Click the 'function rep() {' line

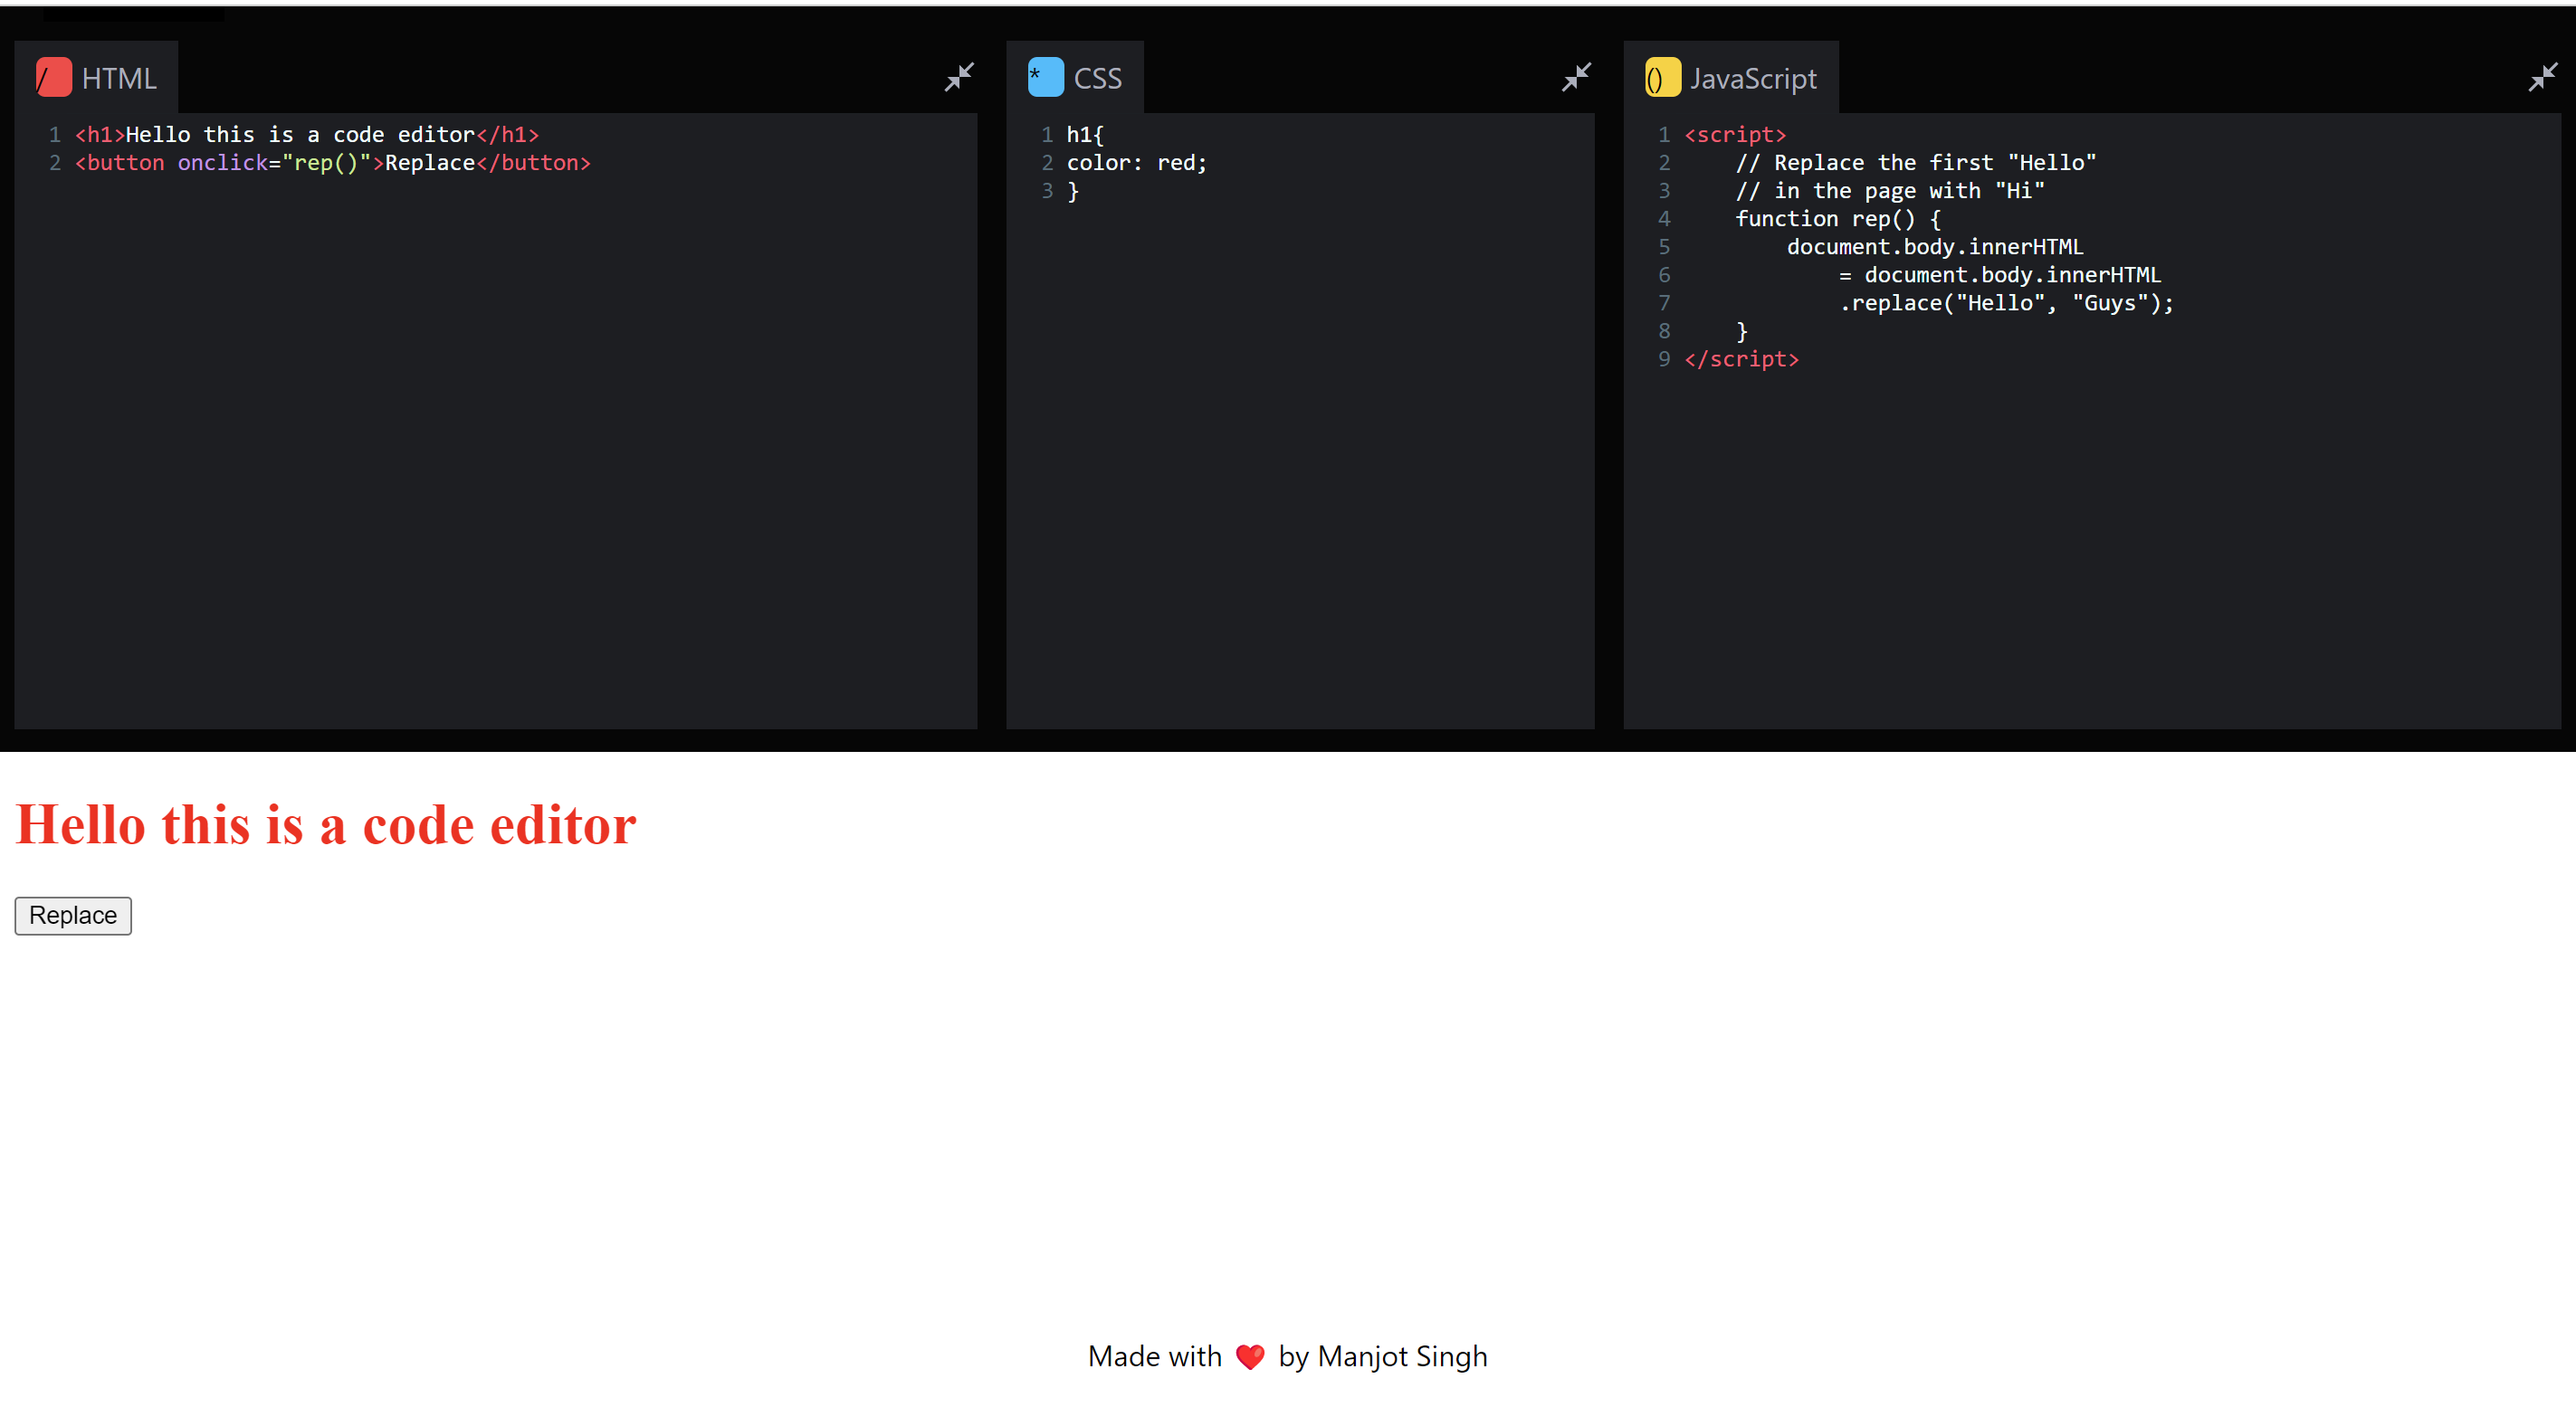coord(1838,218)
